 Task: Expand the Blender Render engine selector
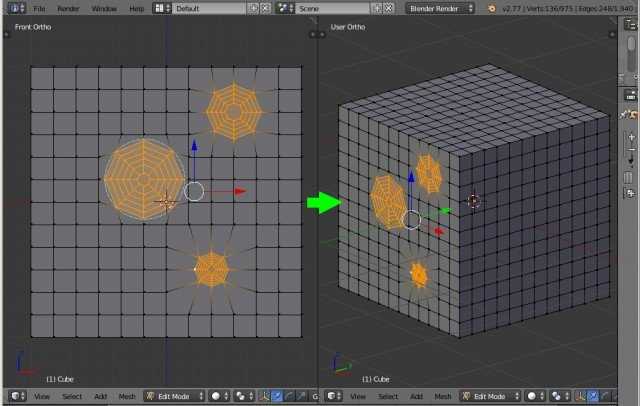[x=440, y=9]
